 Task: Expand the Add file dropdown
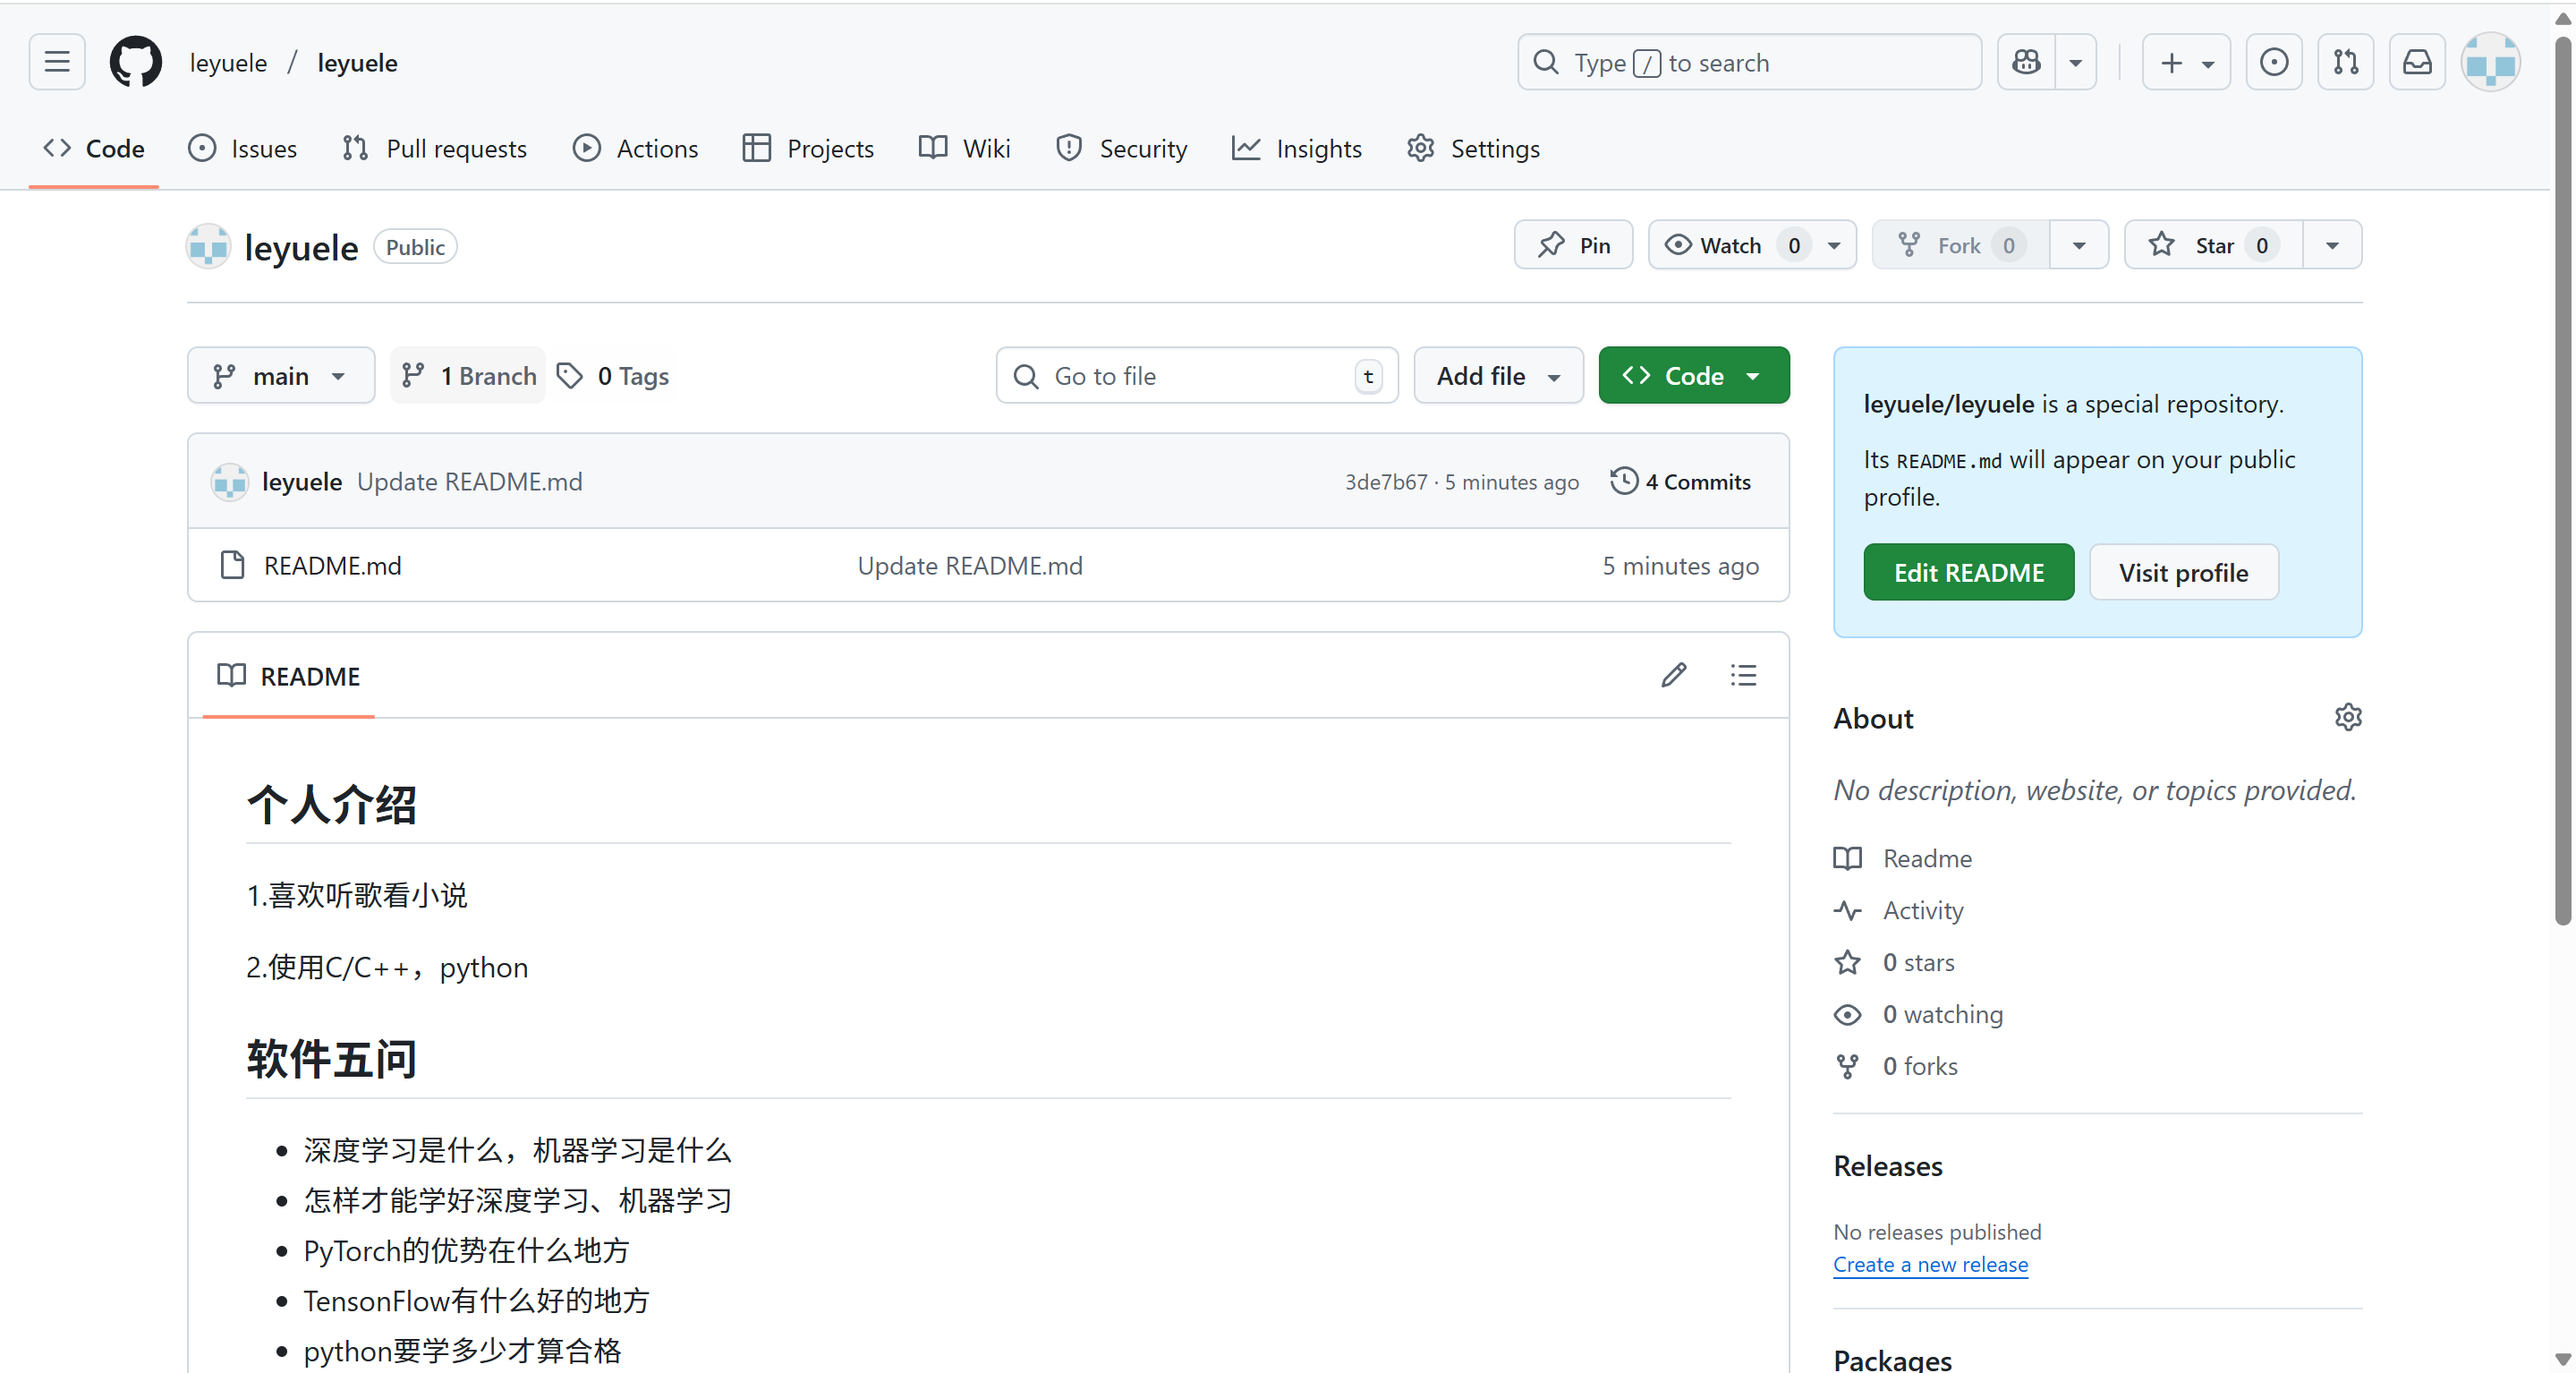point(1497,376)
